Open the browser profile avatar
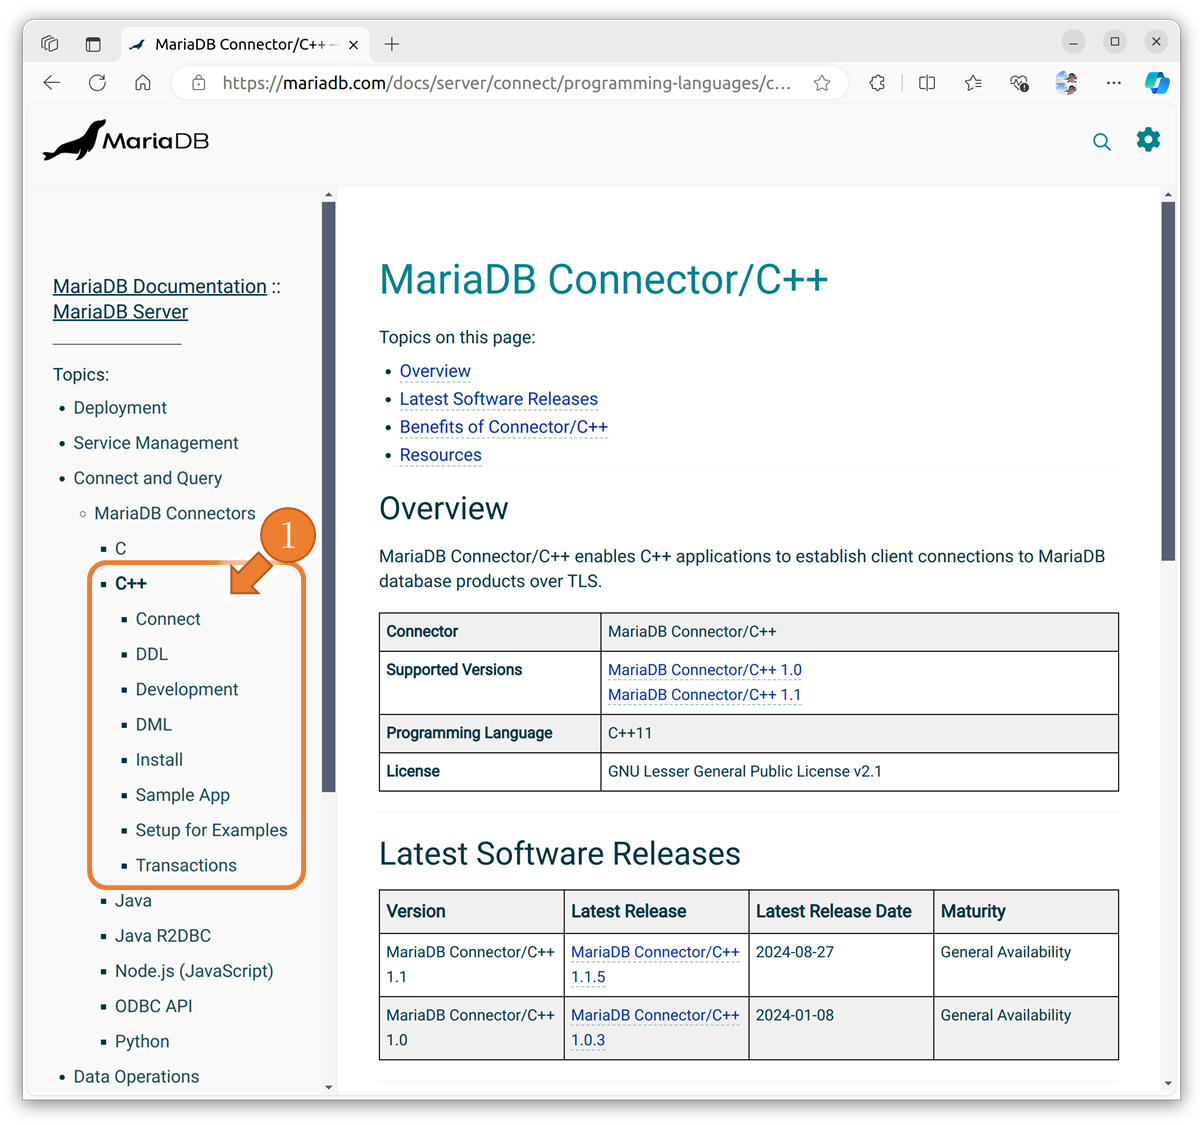The width and height of the screenshot is (1203, 1125). (x=1066, y=83)
